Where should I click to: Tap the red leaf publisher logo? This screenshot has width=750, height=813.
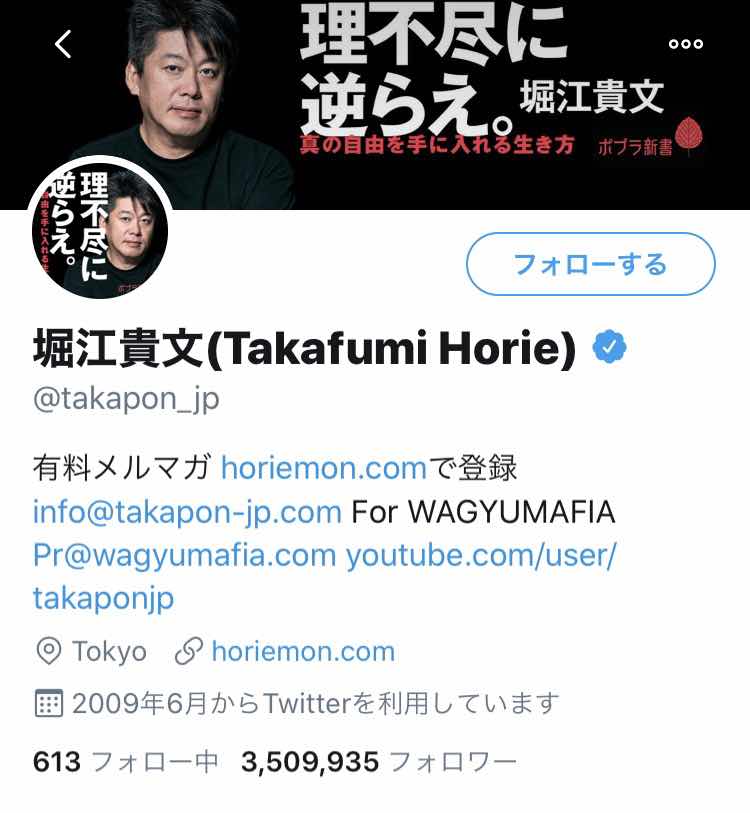(688, 135)
